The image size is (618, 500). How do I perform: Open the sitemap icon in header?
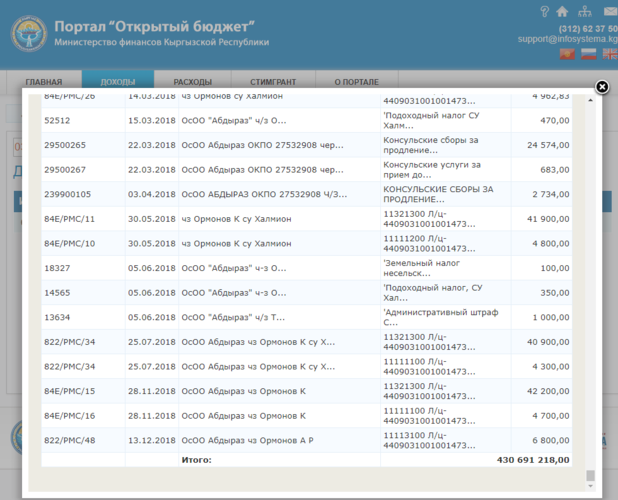coord(585,12)
